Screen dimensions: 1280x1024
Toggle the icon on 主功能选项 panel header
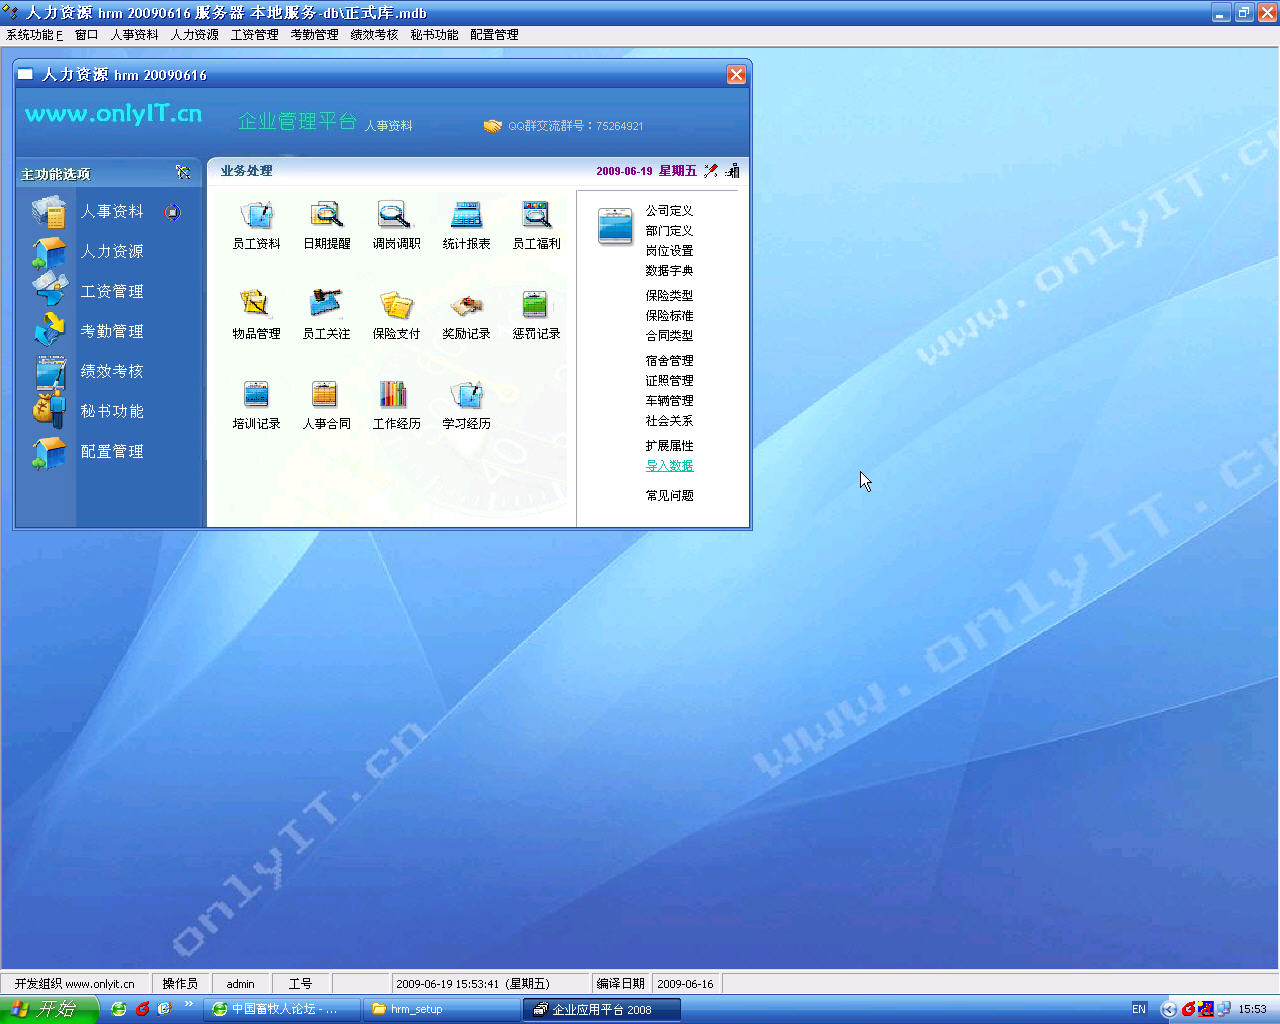pyautogui.click(x=183, y=173)
